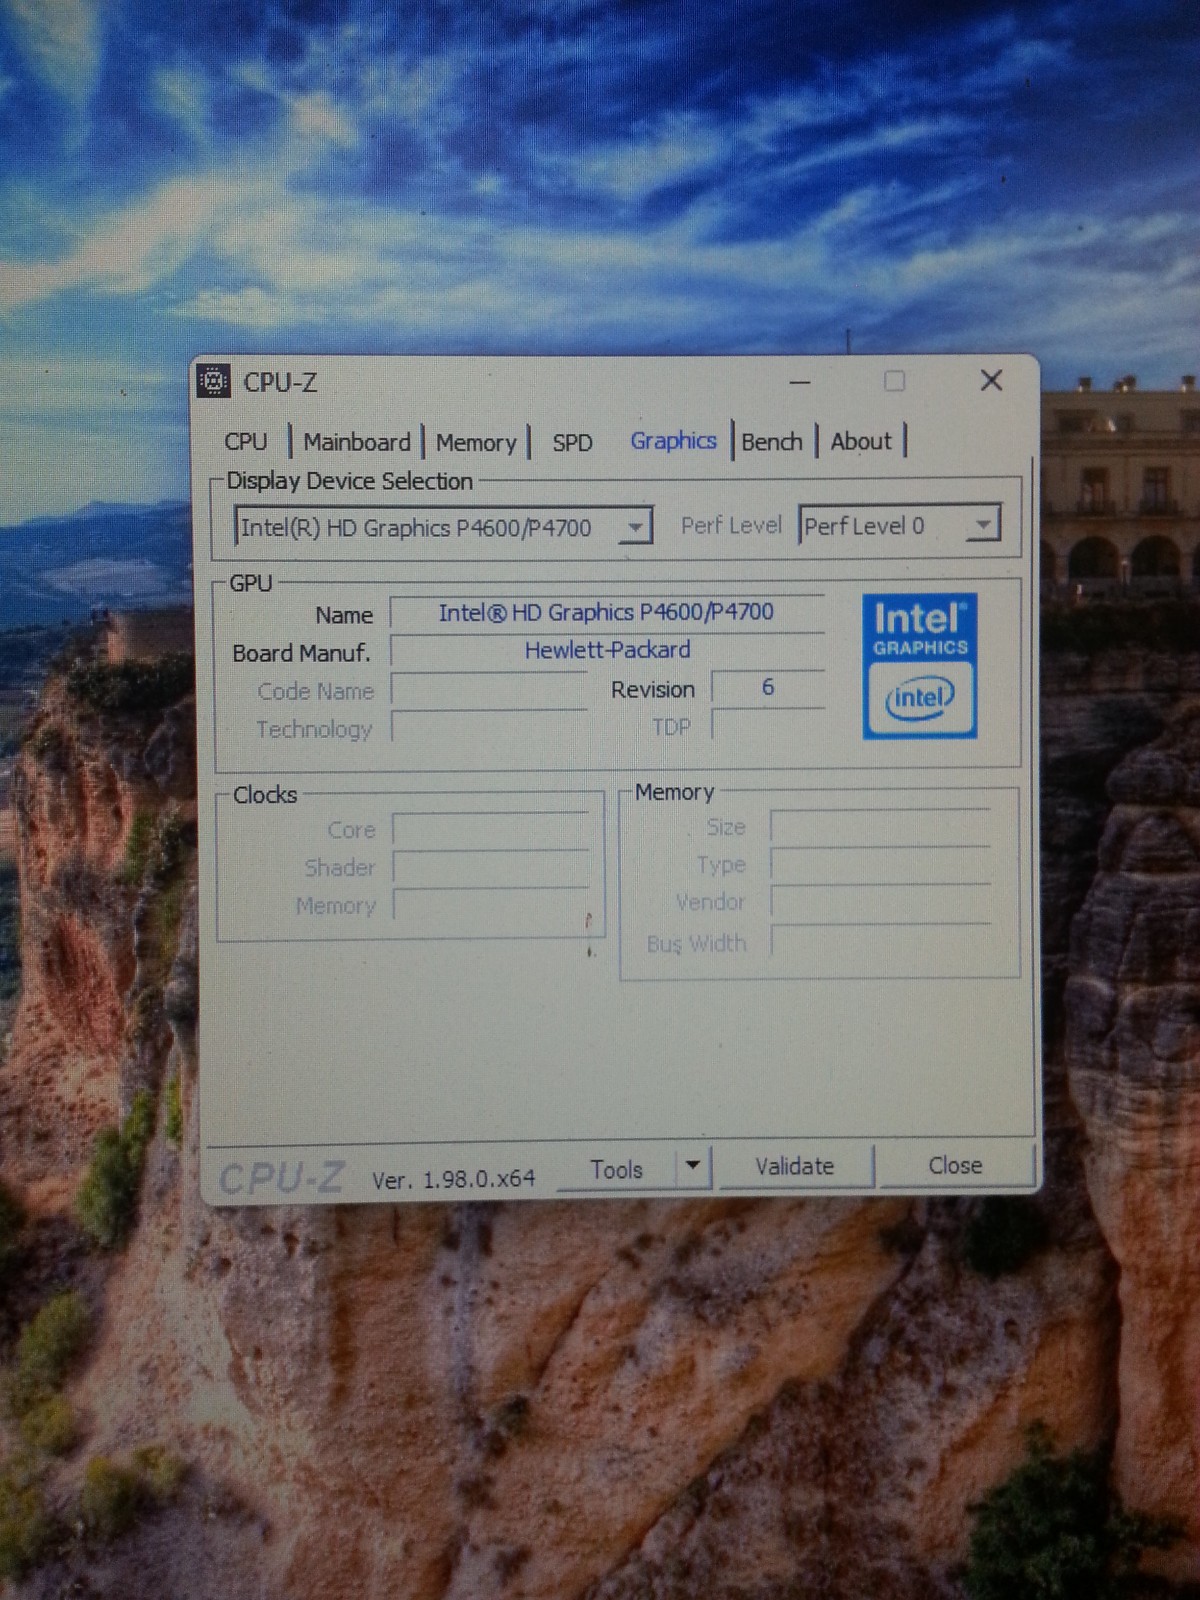Click the empty Code Name field
The image size is (1200, 1600).
(x=489, y=690)
